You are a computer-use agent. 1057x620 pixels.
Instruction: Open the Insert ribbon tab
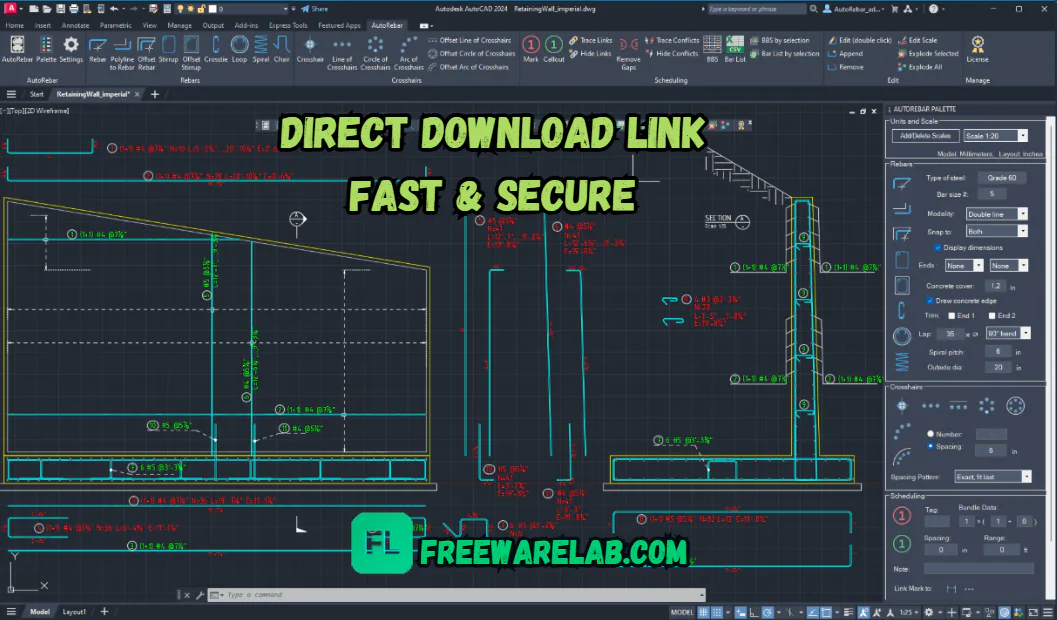42,26
